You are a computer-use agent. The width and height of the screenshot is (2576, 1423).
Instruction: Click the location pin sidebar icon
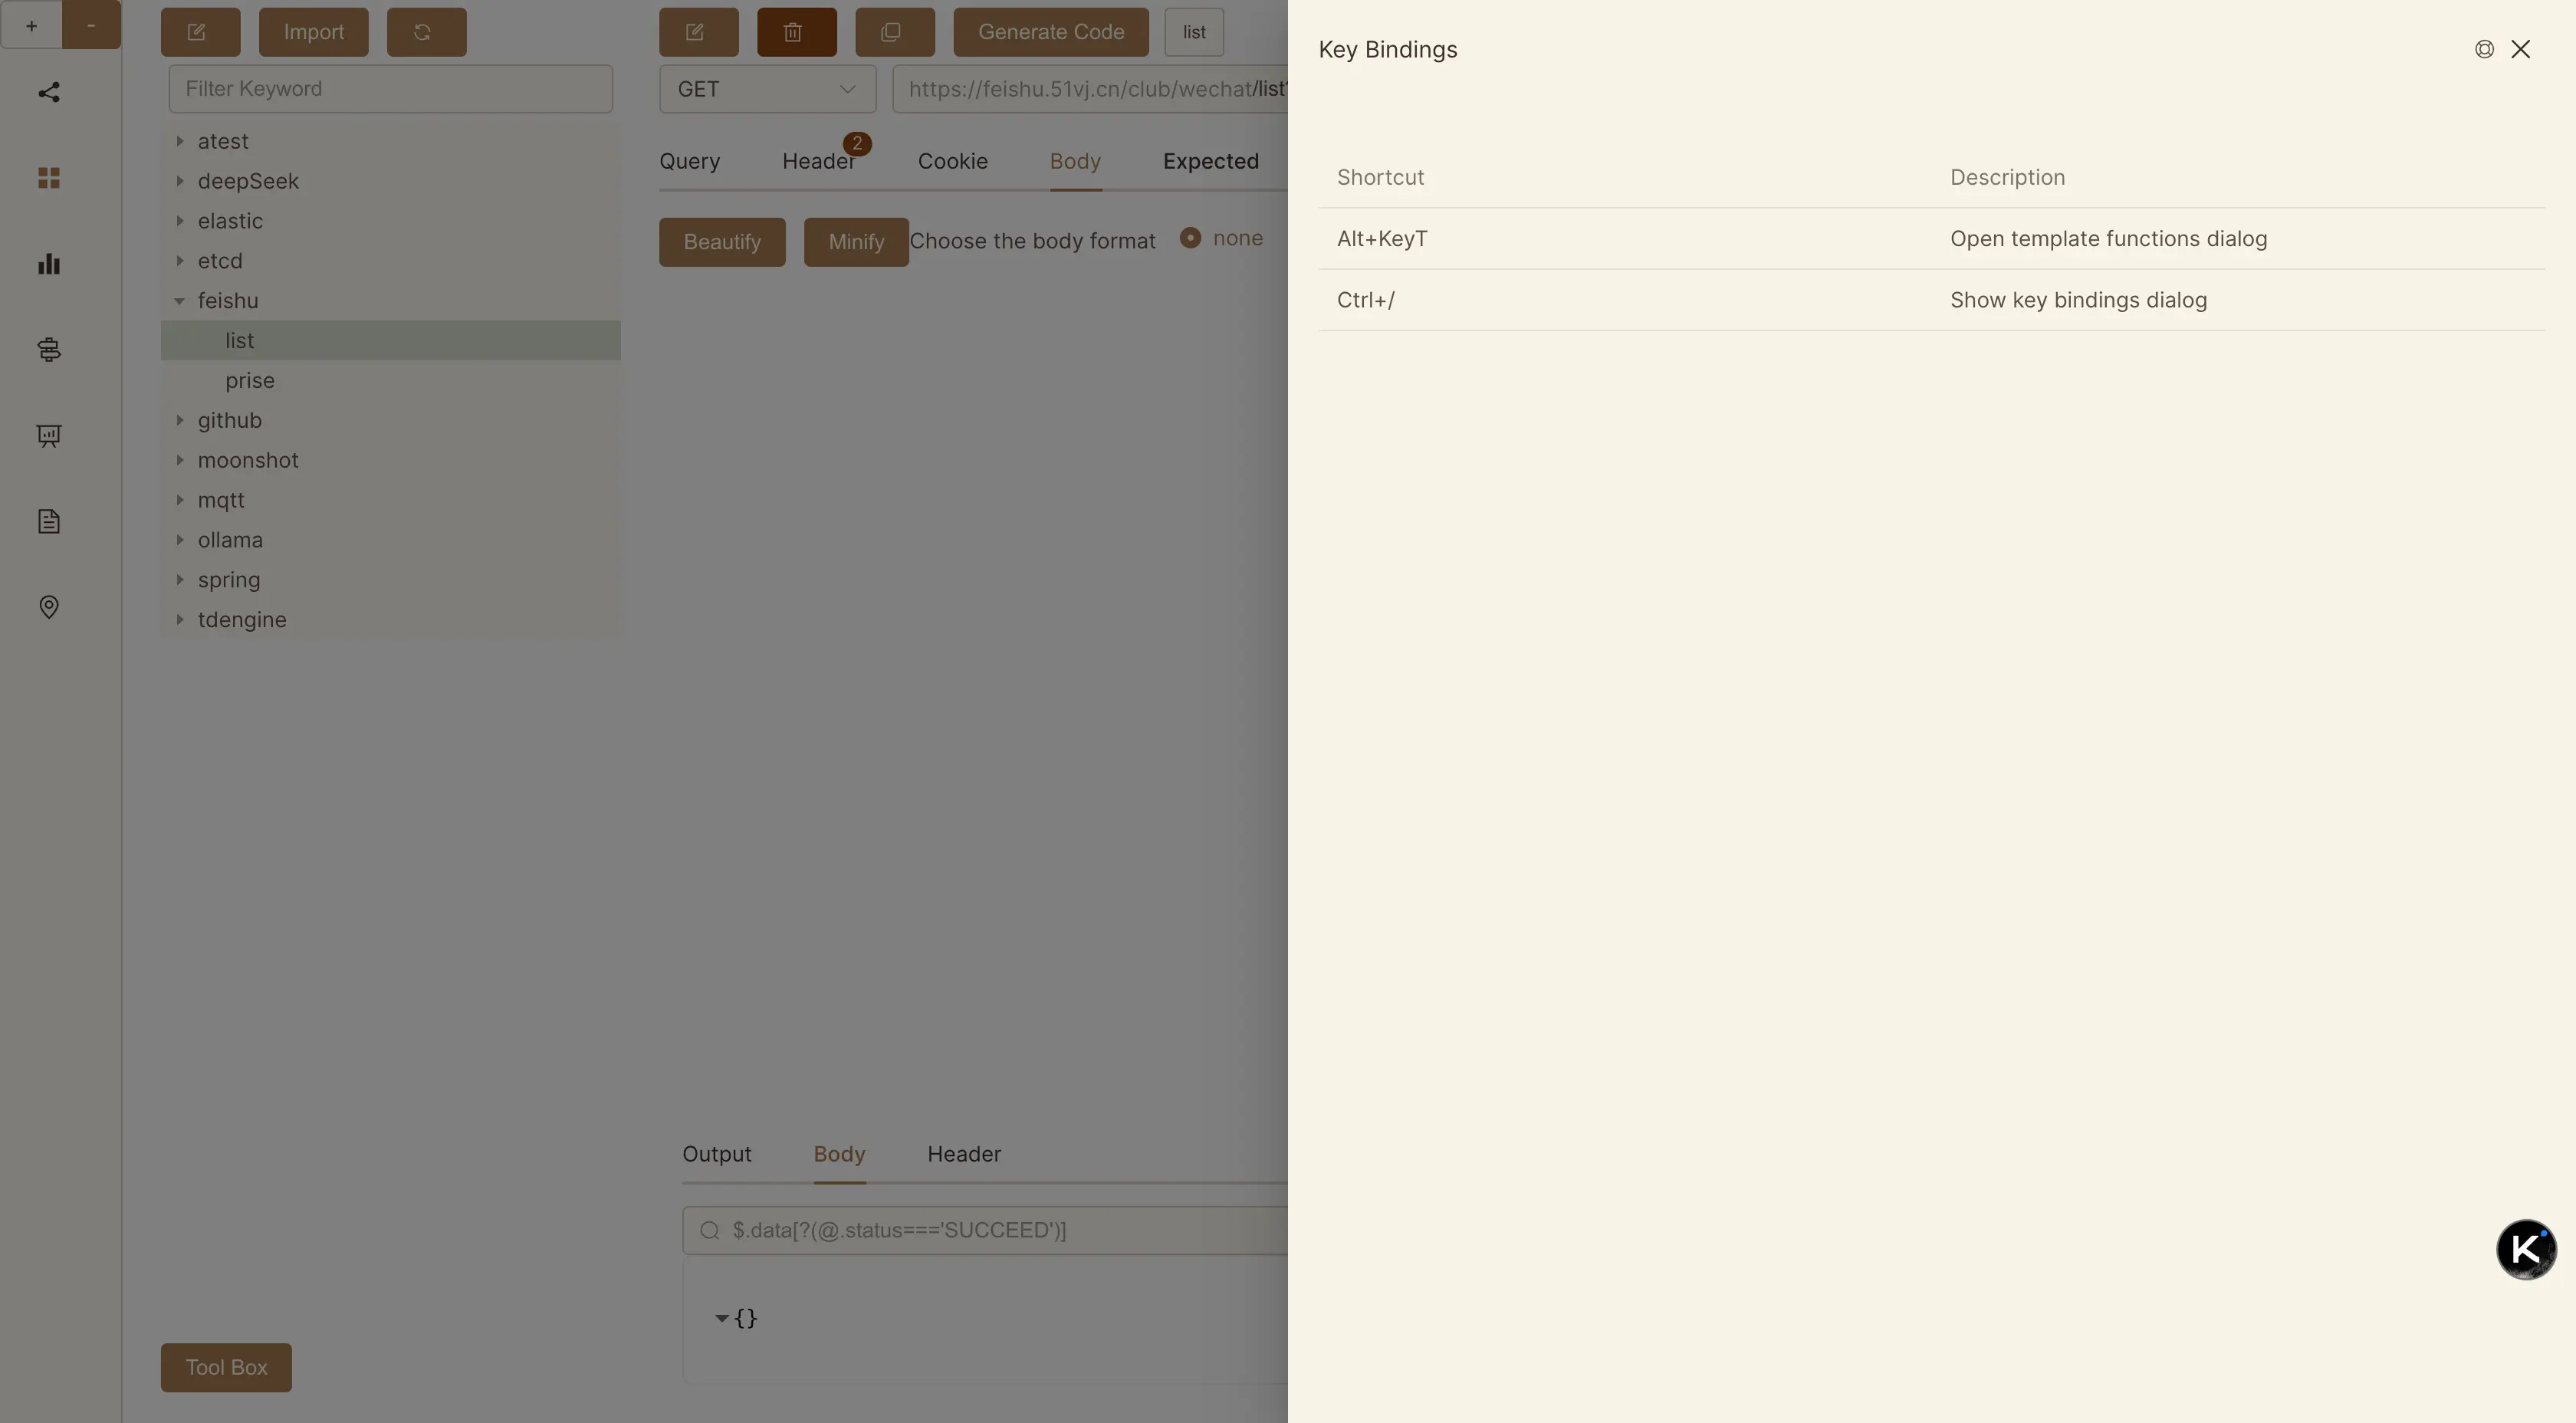pyautogui.click(x=49, y=607)
